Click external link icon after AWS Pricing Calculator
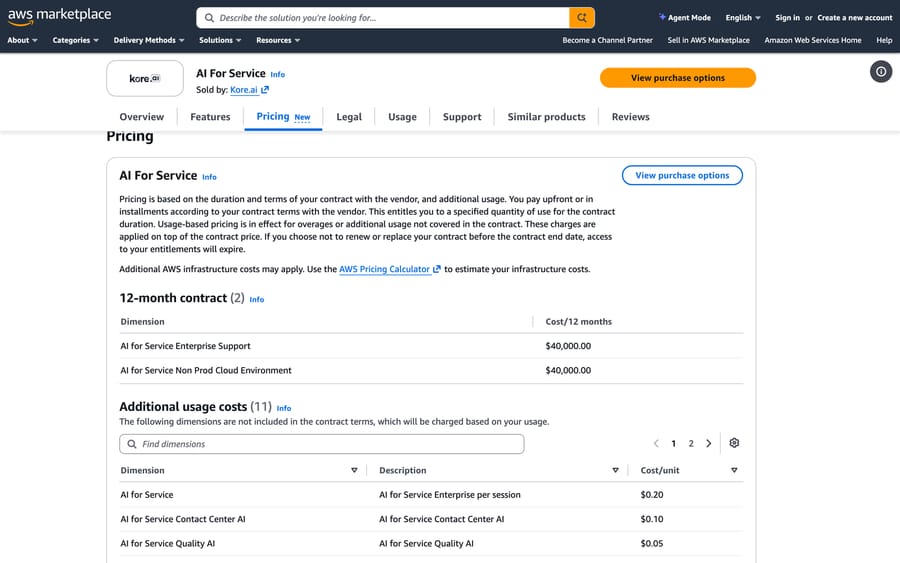This screenshot has height=563, width=900. click(x=437, y=269)
